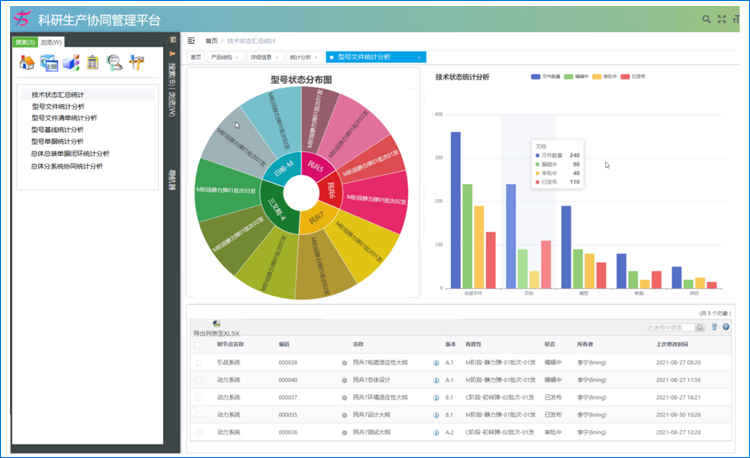The image size is (750, 458).
Task: Select the 型号文件统计分析 active tab
Action: (x=376, y=57)
